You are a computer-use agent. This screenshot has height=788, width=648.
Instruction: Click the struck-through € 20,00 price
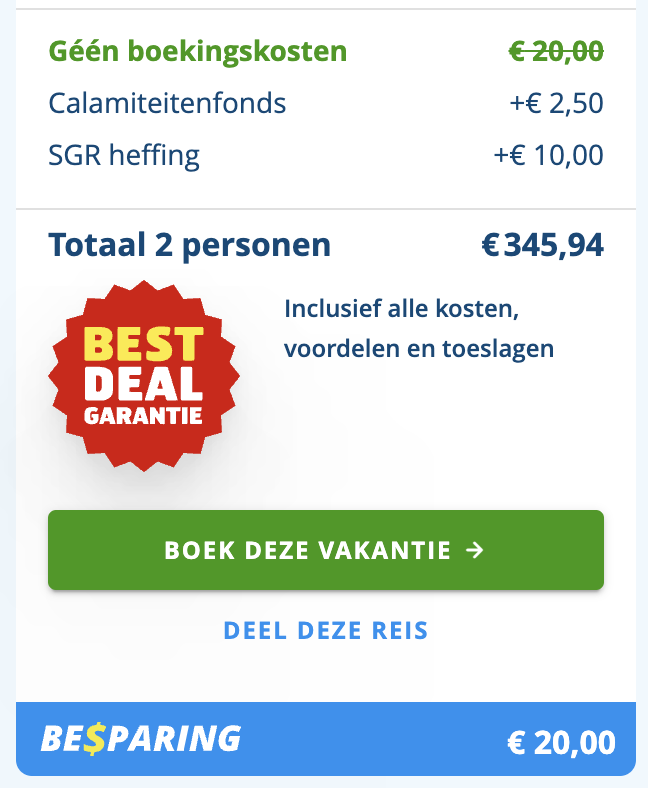[556, 51]
